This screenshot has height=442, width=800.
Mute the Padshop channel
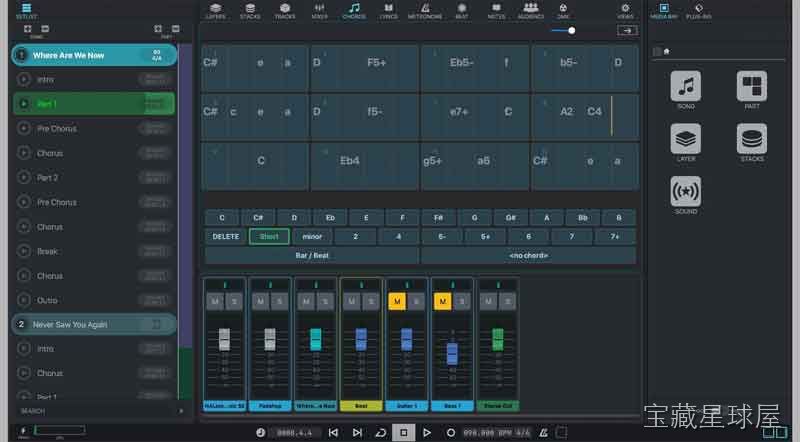[x=260, y=302]
